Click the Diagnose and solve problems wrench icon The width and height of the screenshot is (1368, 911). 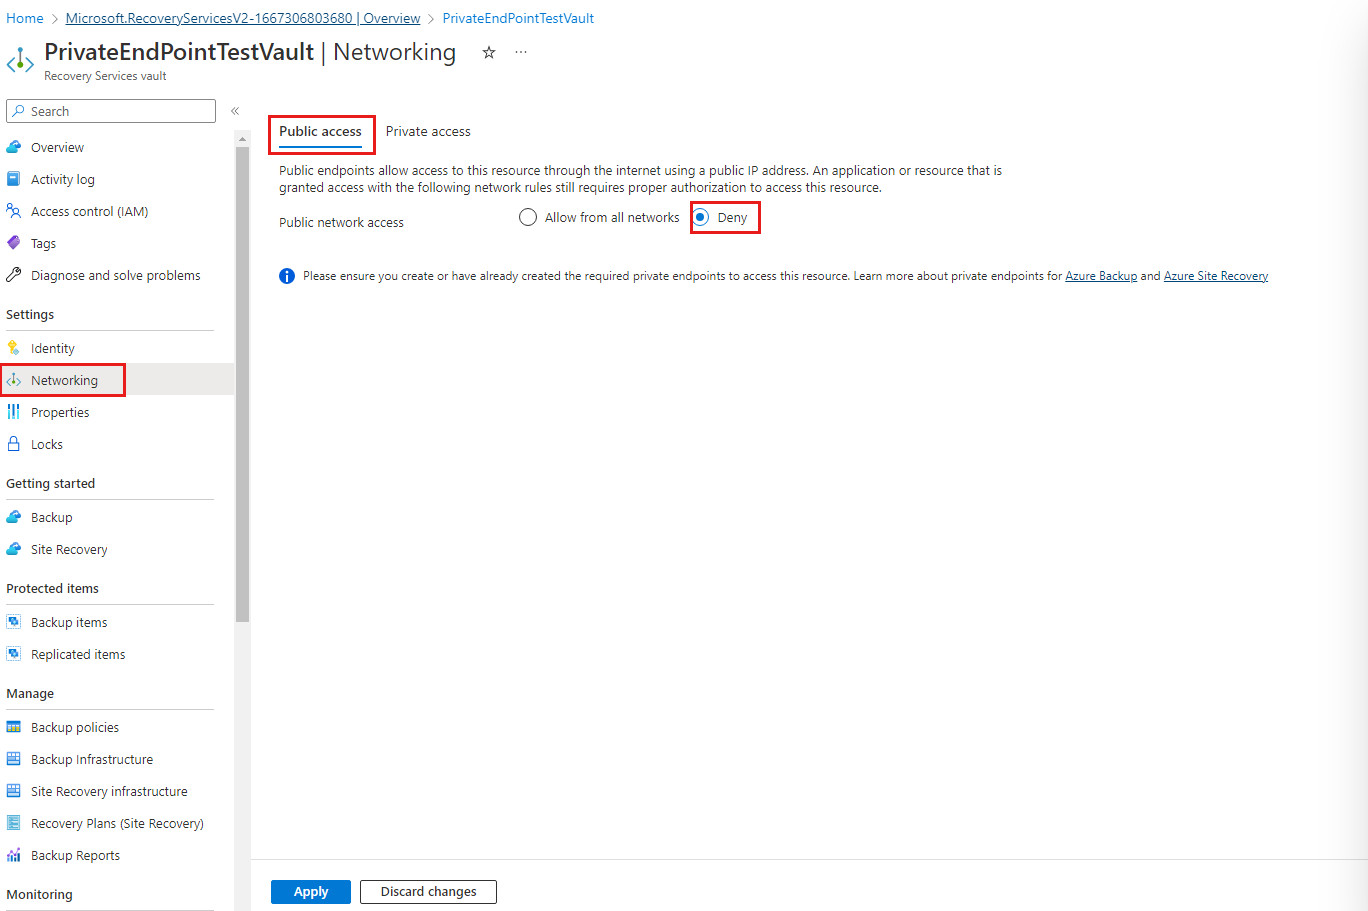pyautogui.click(x=14, y=275)
